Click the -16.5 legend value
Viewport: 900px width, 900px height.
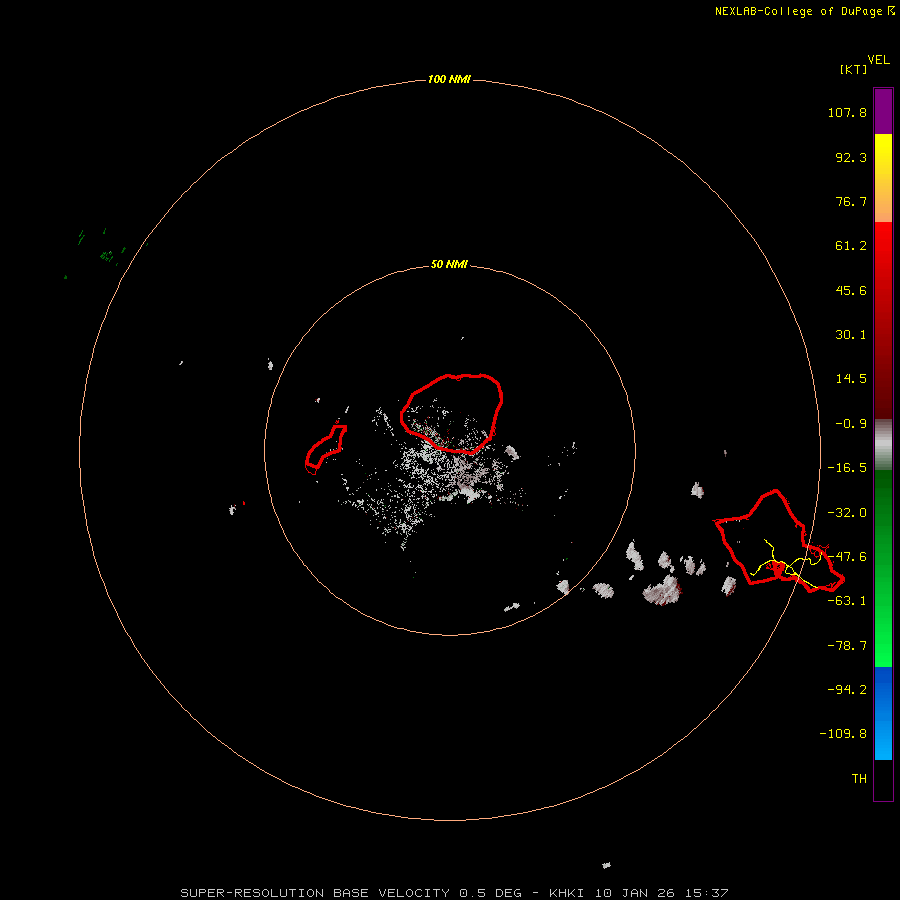click(847, 468)
